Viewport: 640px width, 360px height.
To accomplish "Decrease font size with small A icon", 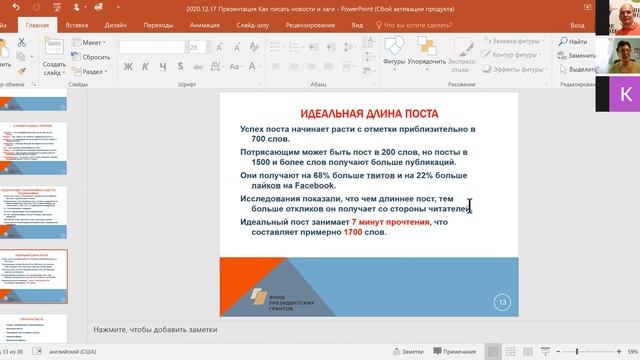I will coord(236,47).
